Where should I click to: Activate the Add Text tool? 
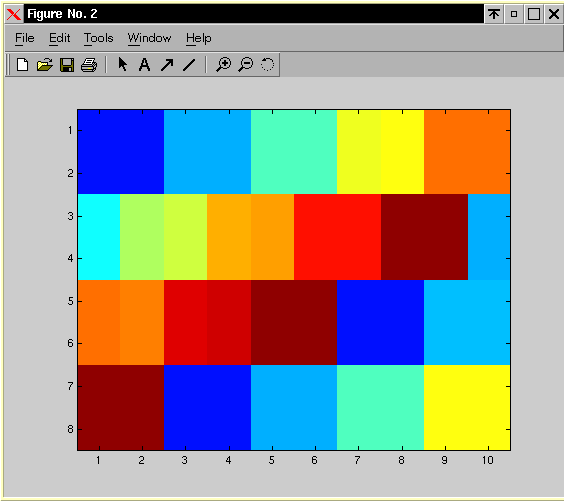tap(145, 65)
